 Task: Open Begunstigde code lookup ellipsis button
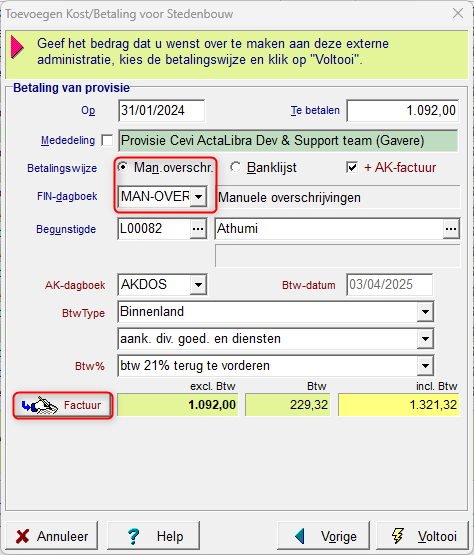(x=198, y=229)
